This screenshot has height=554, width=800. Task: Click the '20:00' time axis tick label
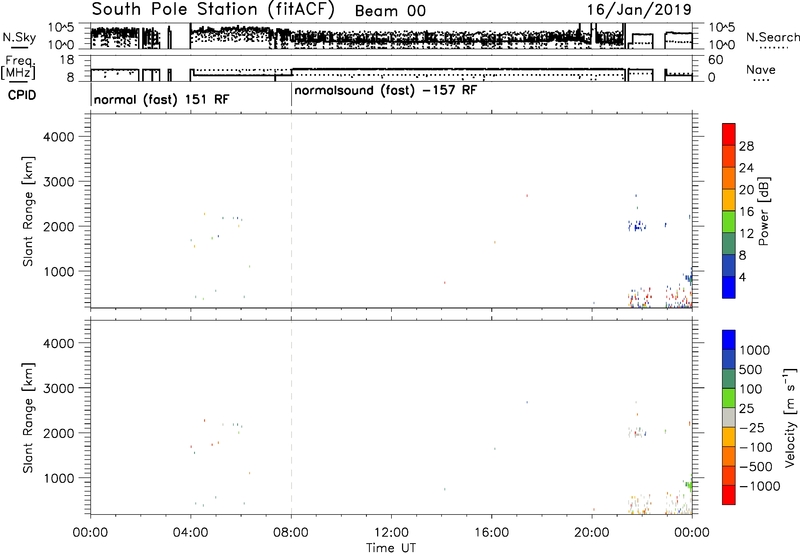click(592, 533)
